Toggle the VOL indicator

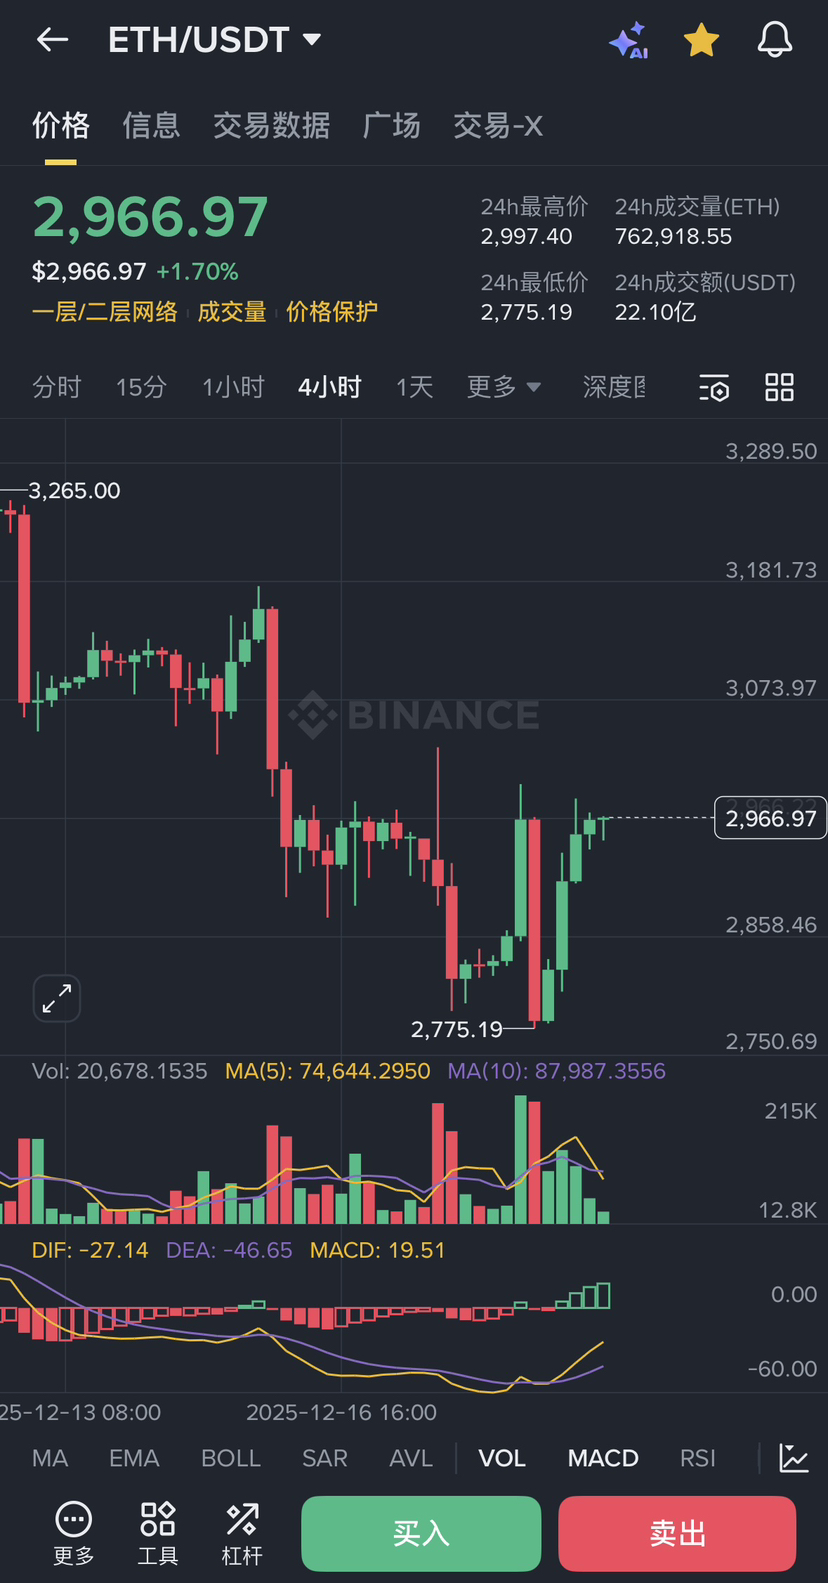tap(502, 1458)
